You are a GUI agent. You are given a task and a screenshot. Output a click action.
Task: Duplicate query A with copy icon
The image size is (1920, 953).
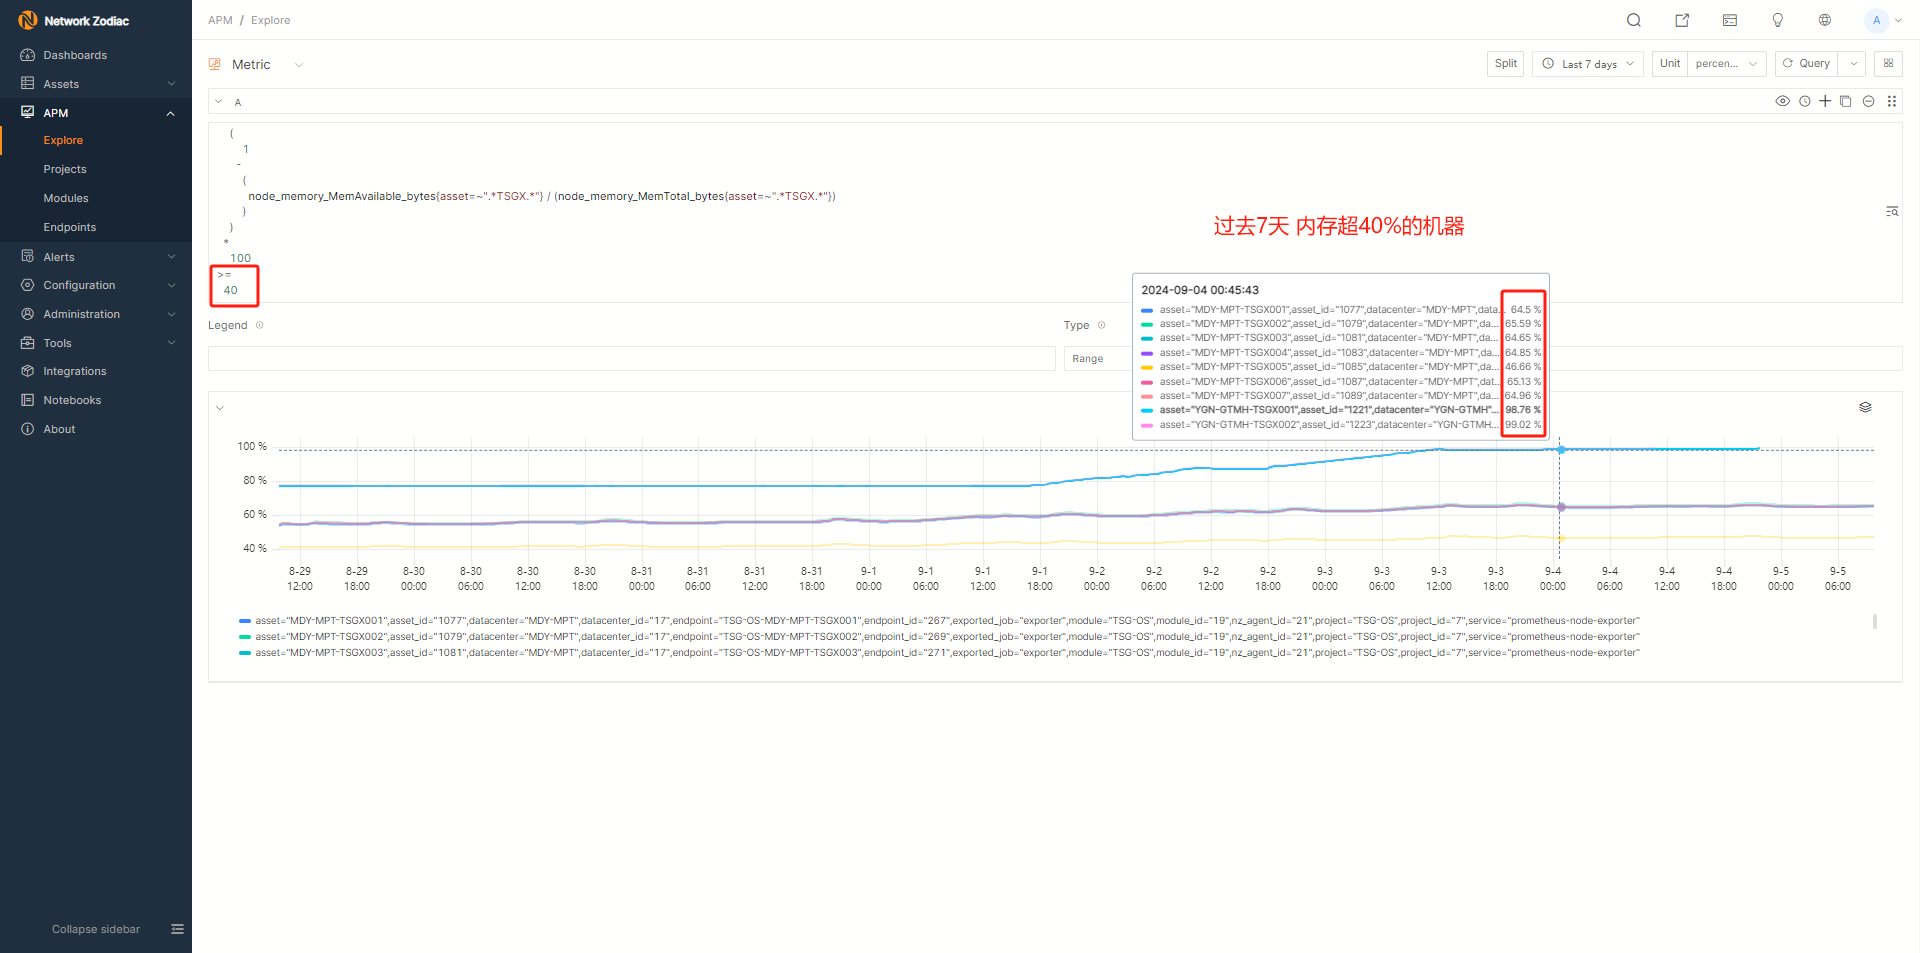tap(1846, 101)
